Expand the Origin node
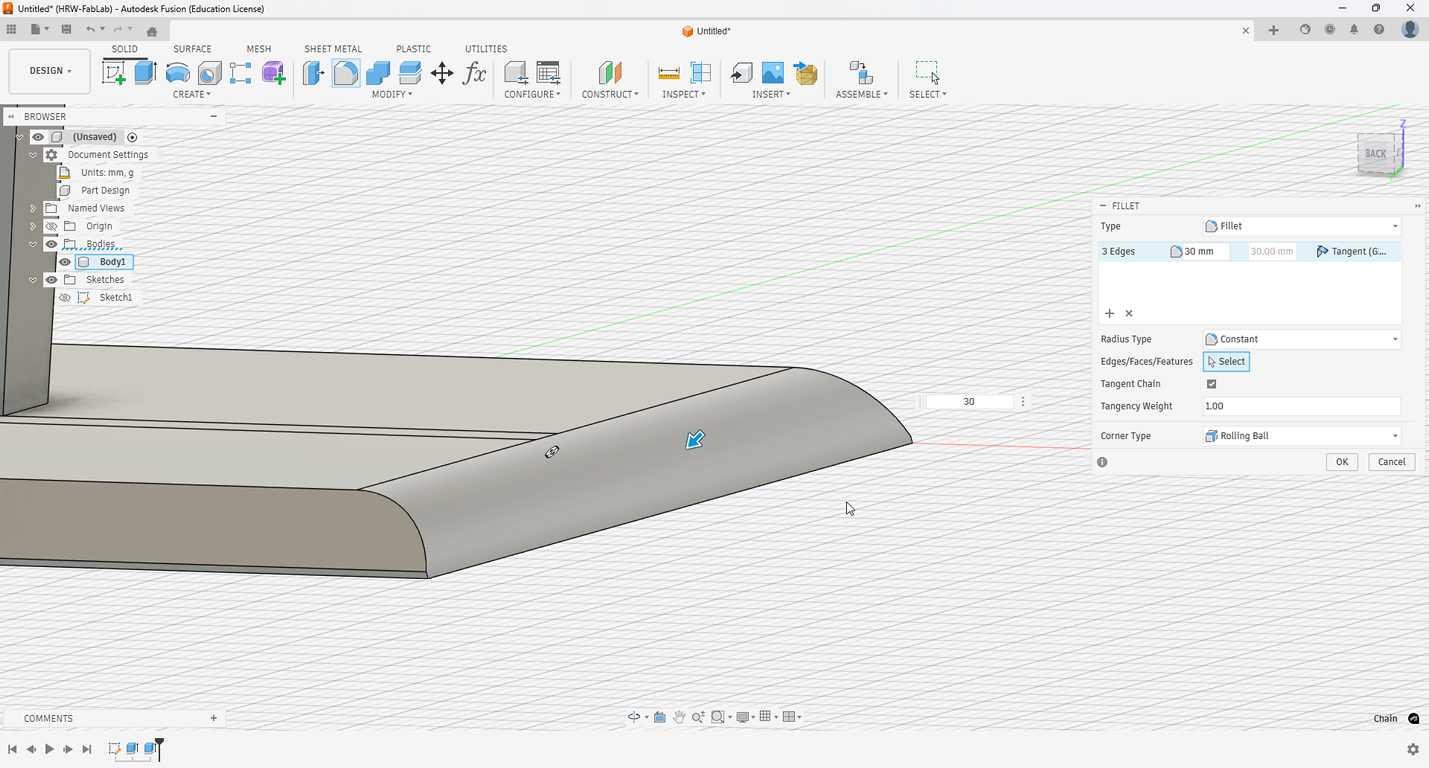 33,226
